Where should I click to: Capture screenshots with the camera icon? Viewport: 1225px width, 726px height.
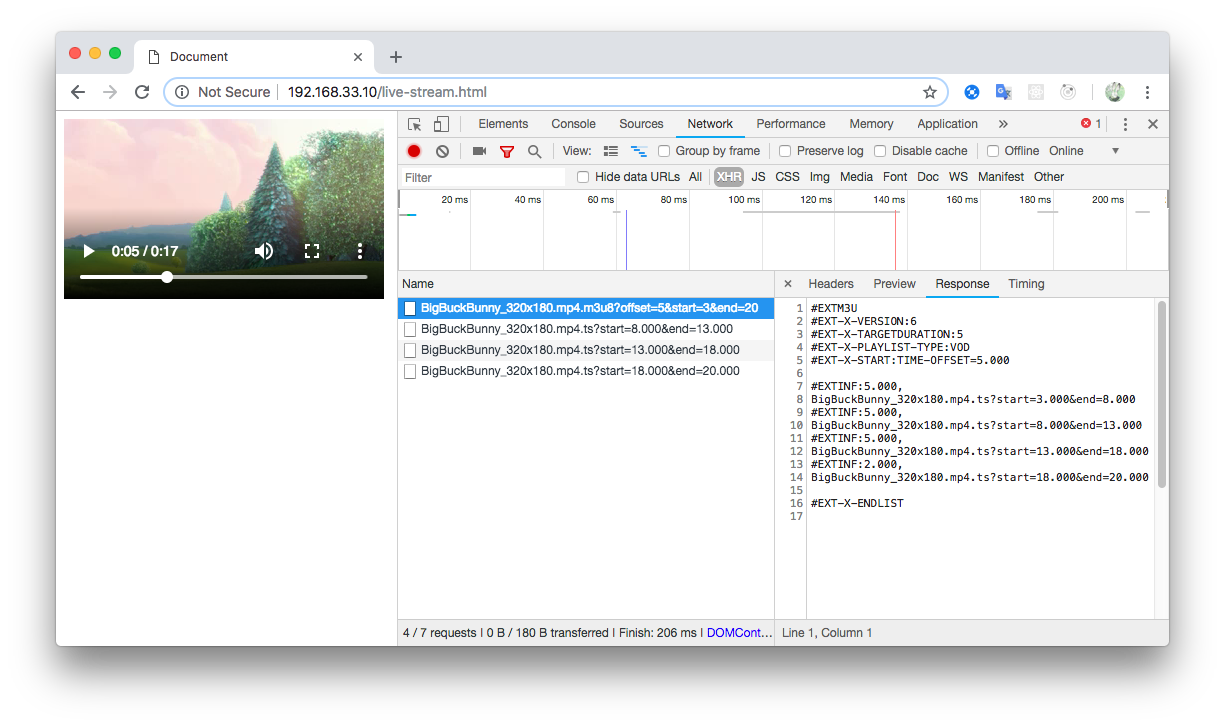478,150
